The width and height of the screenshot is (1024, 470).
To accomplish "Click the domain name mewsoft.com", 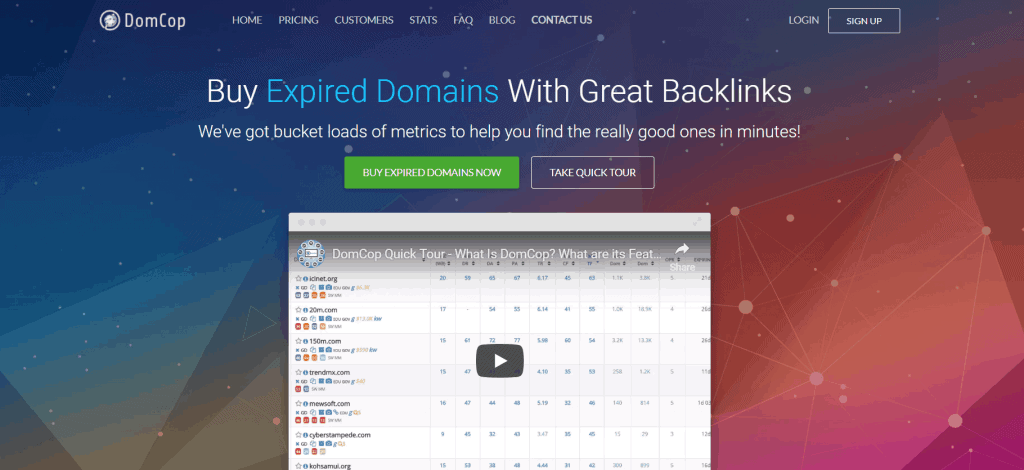I will pyautogui.click(x=330, y=404).
